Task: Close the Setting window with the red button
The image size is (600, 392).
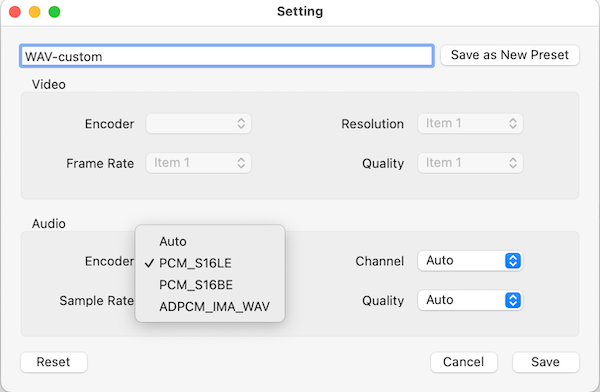Action: [15, 12]
